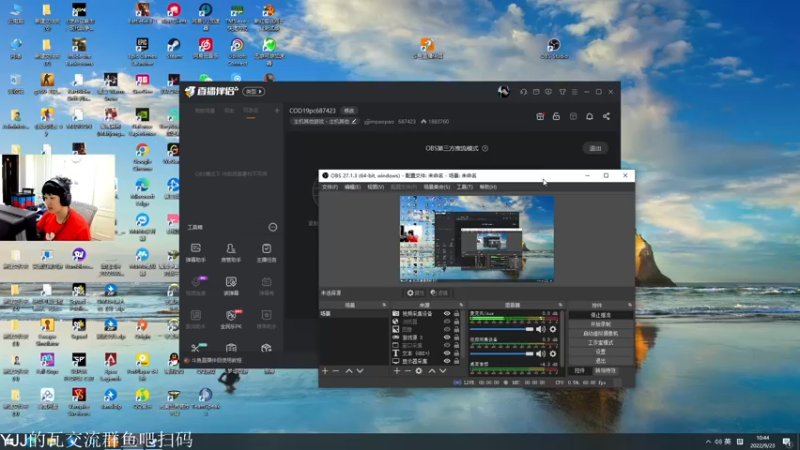Toggle visibility of 窗口采集 source
The height and width of the screenshot is (450, 800).
447,345
